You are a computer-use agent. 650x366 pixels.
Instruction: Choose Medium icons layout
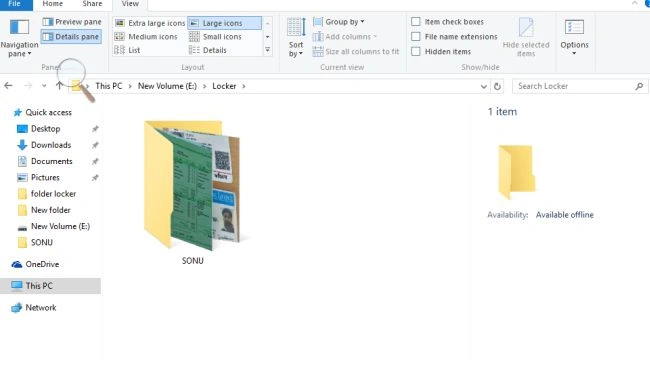(x=146, y=36)
